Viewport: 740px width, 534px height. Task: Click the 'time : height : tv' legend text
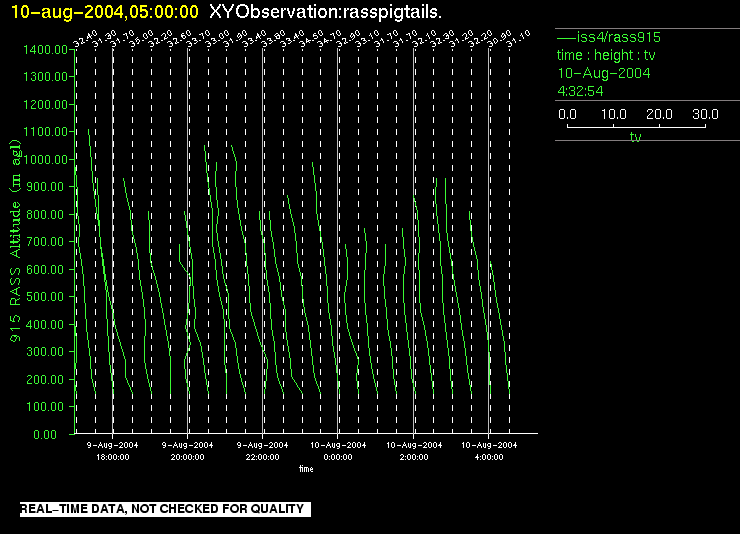coord(605,55)
